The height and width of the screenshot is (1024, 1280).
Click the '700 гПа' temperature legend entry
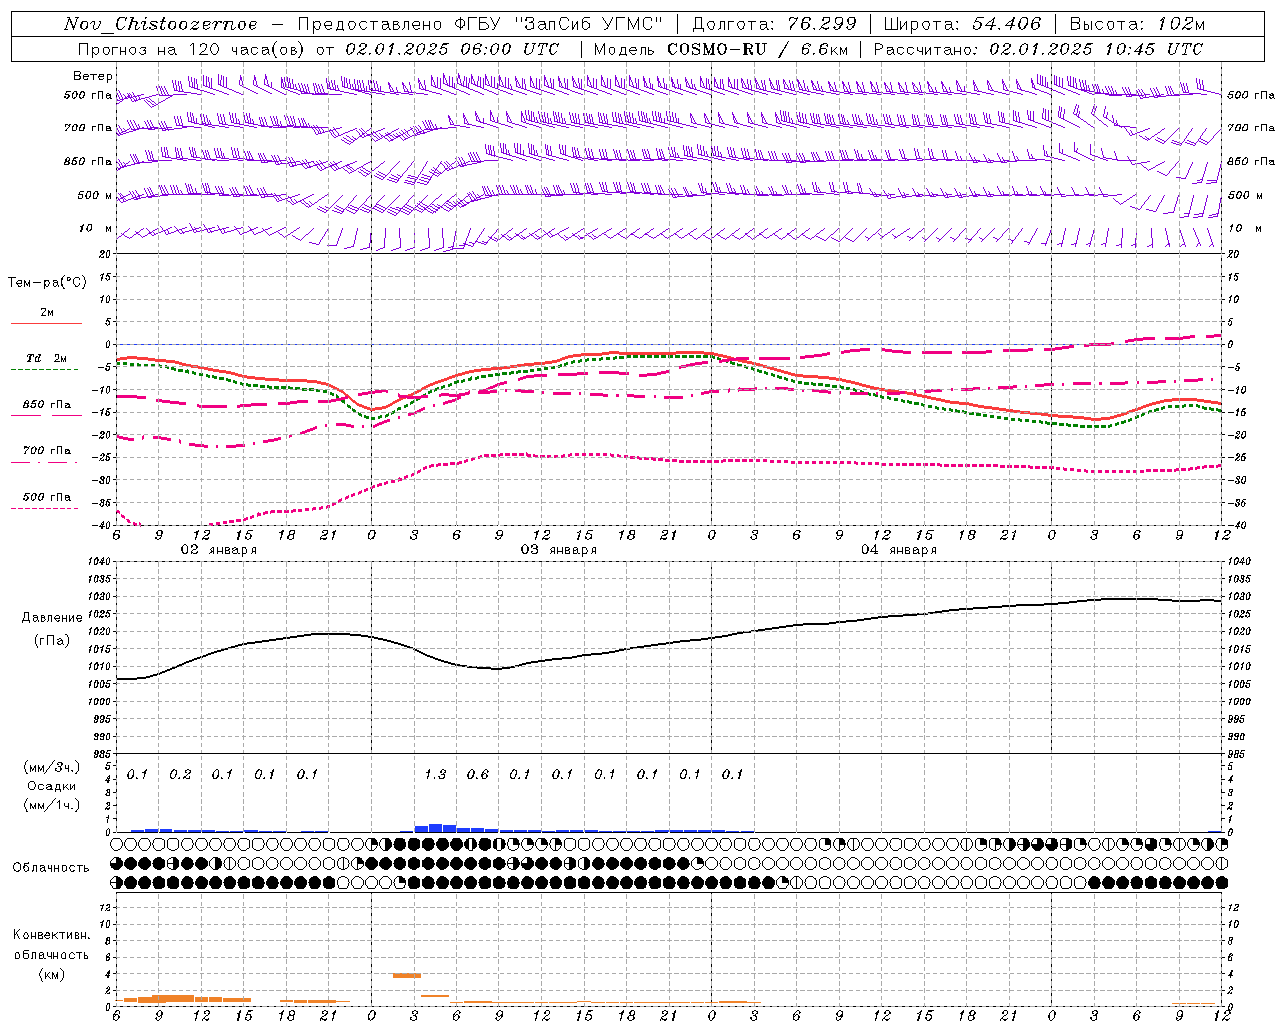point(46,451)
